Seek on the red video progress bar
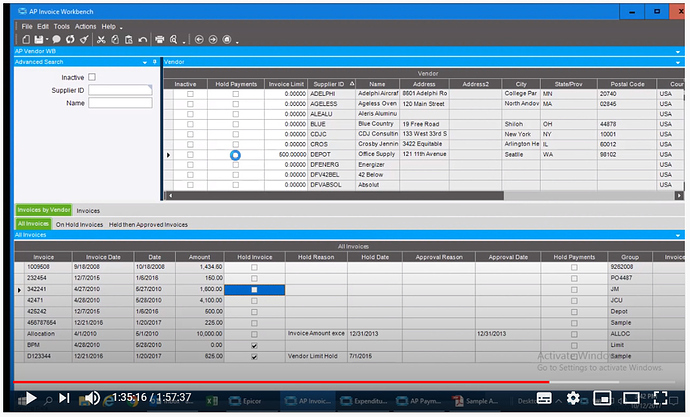 click(x=300, y=382)
